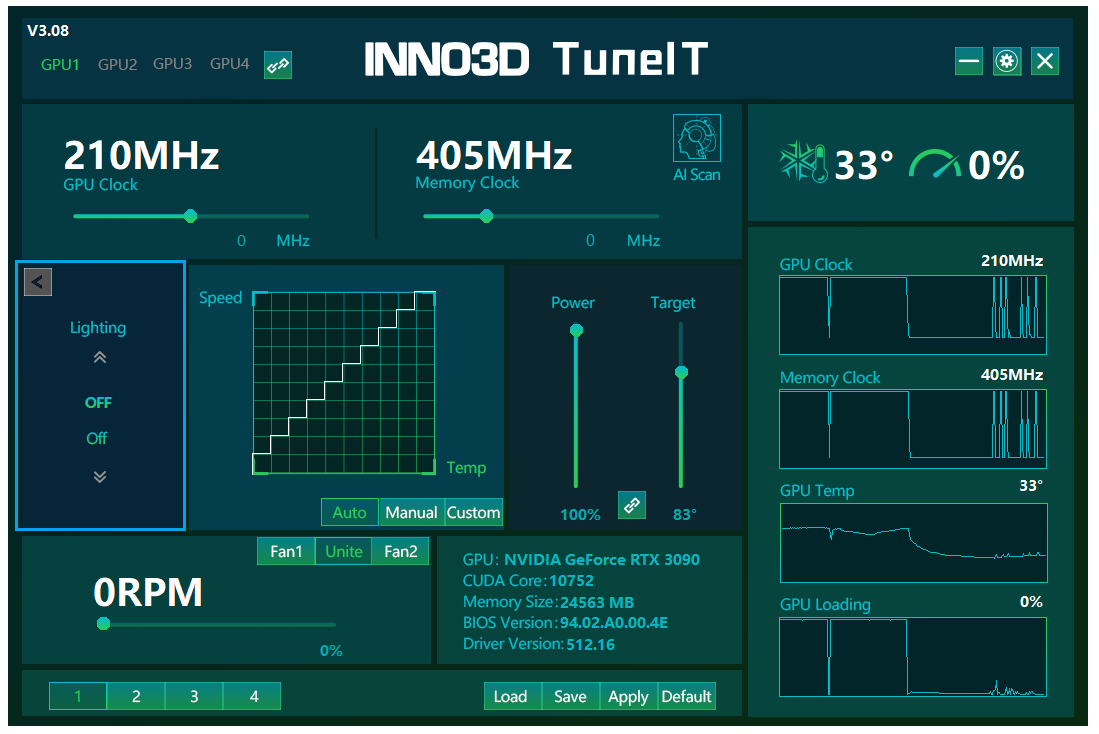Click the fan curve Speed/Temp graph
The image size is (1099, 734).
click(x=344, y=383)
